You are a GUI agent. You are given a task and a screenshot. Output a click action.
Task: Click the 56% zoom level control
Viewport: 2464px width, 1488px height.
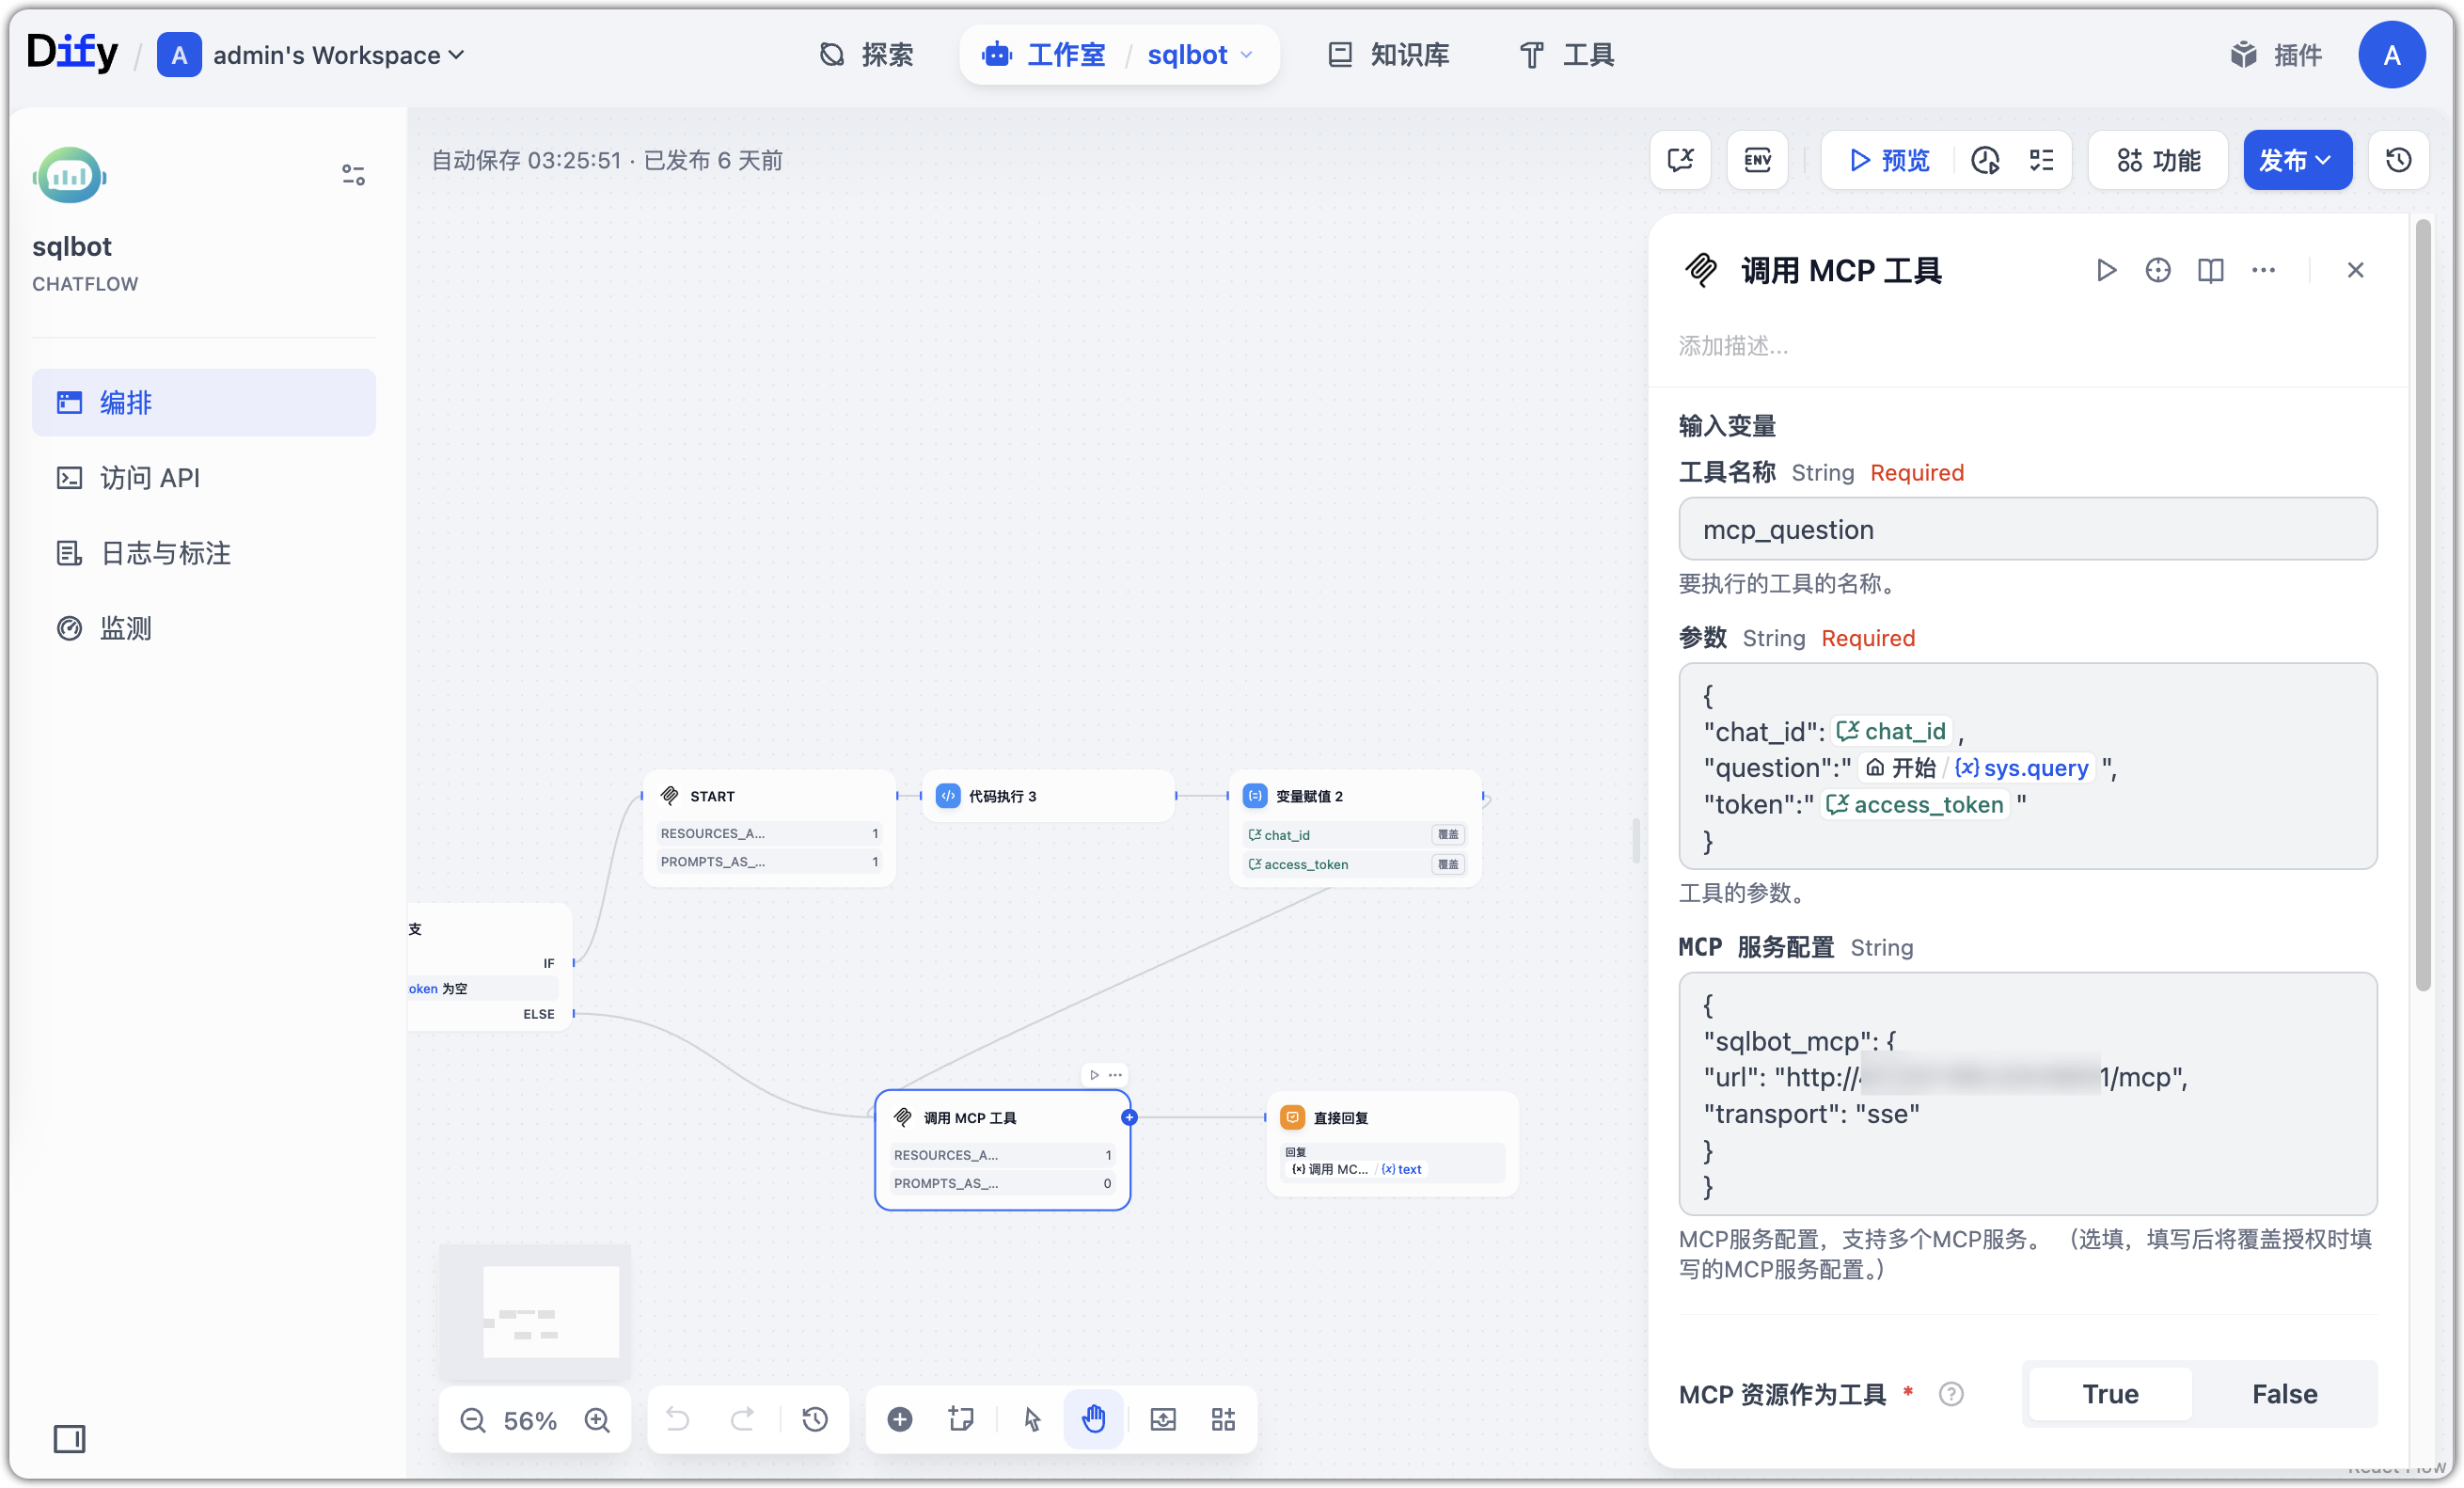pyautogui.click(x=529, y=1420)
